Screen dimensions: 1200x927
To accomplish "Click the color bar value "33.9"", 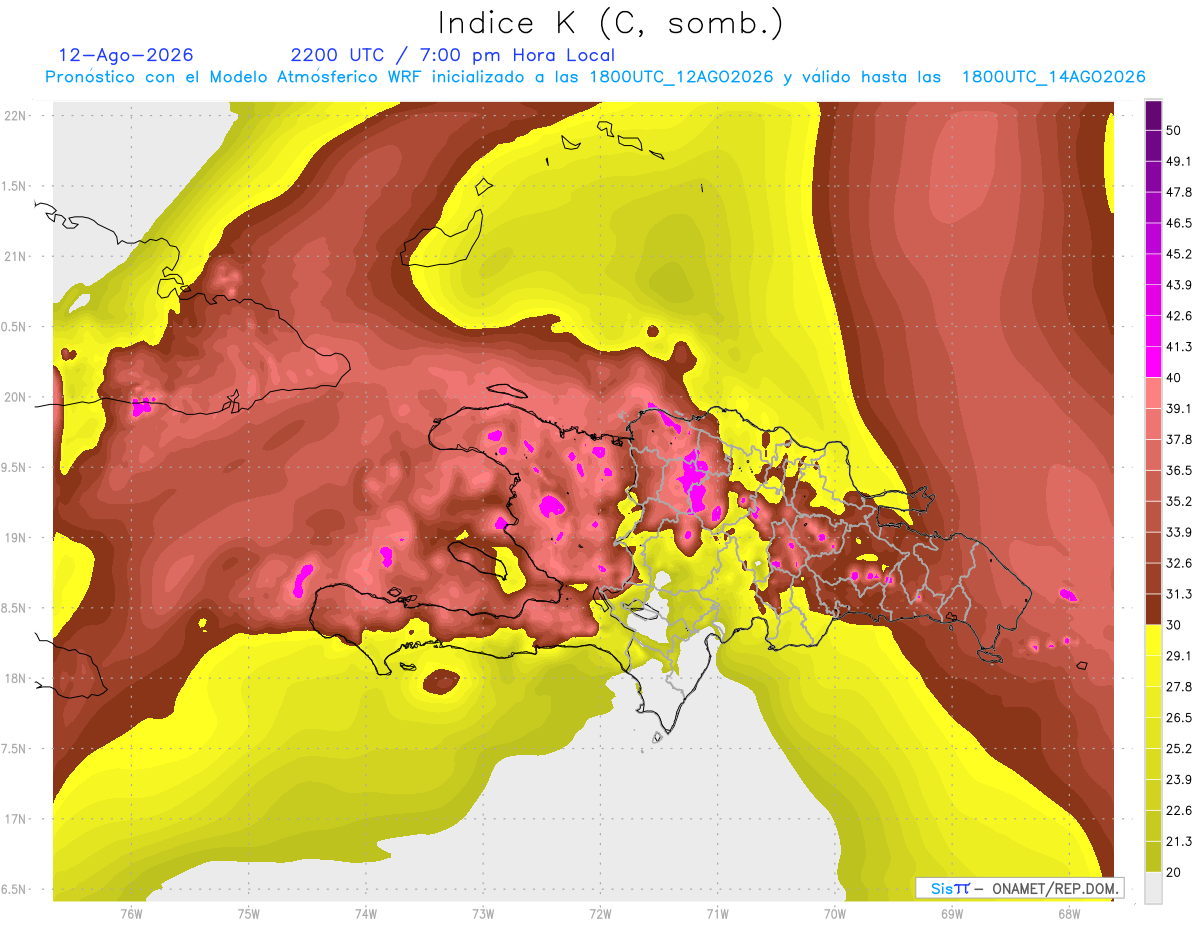I will click(x=1179, y=532).
